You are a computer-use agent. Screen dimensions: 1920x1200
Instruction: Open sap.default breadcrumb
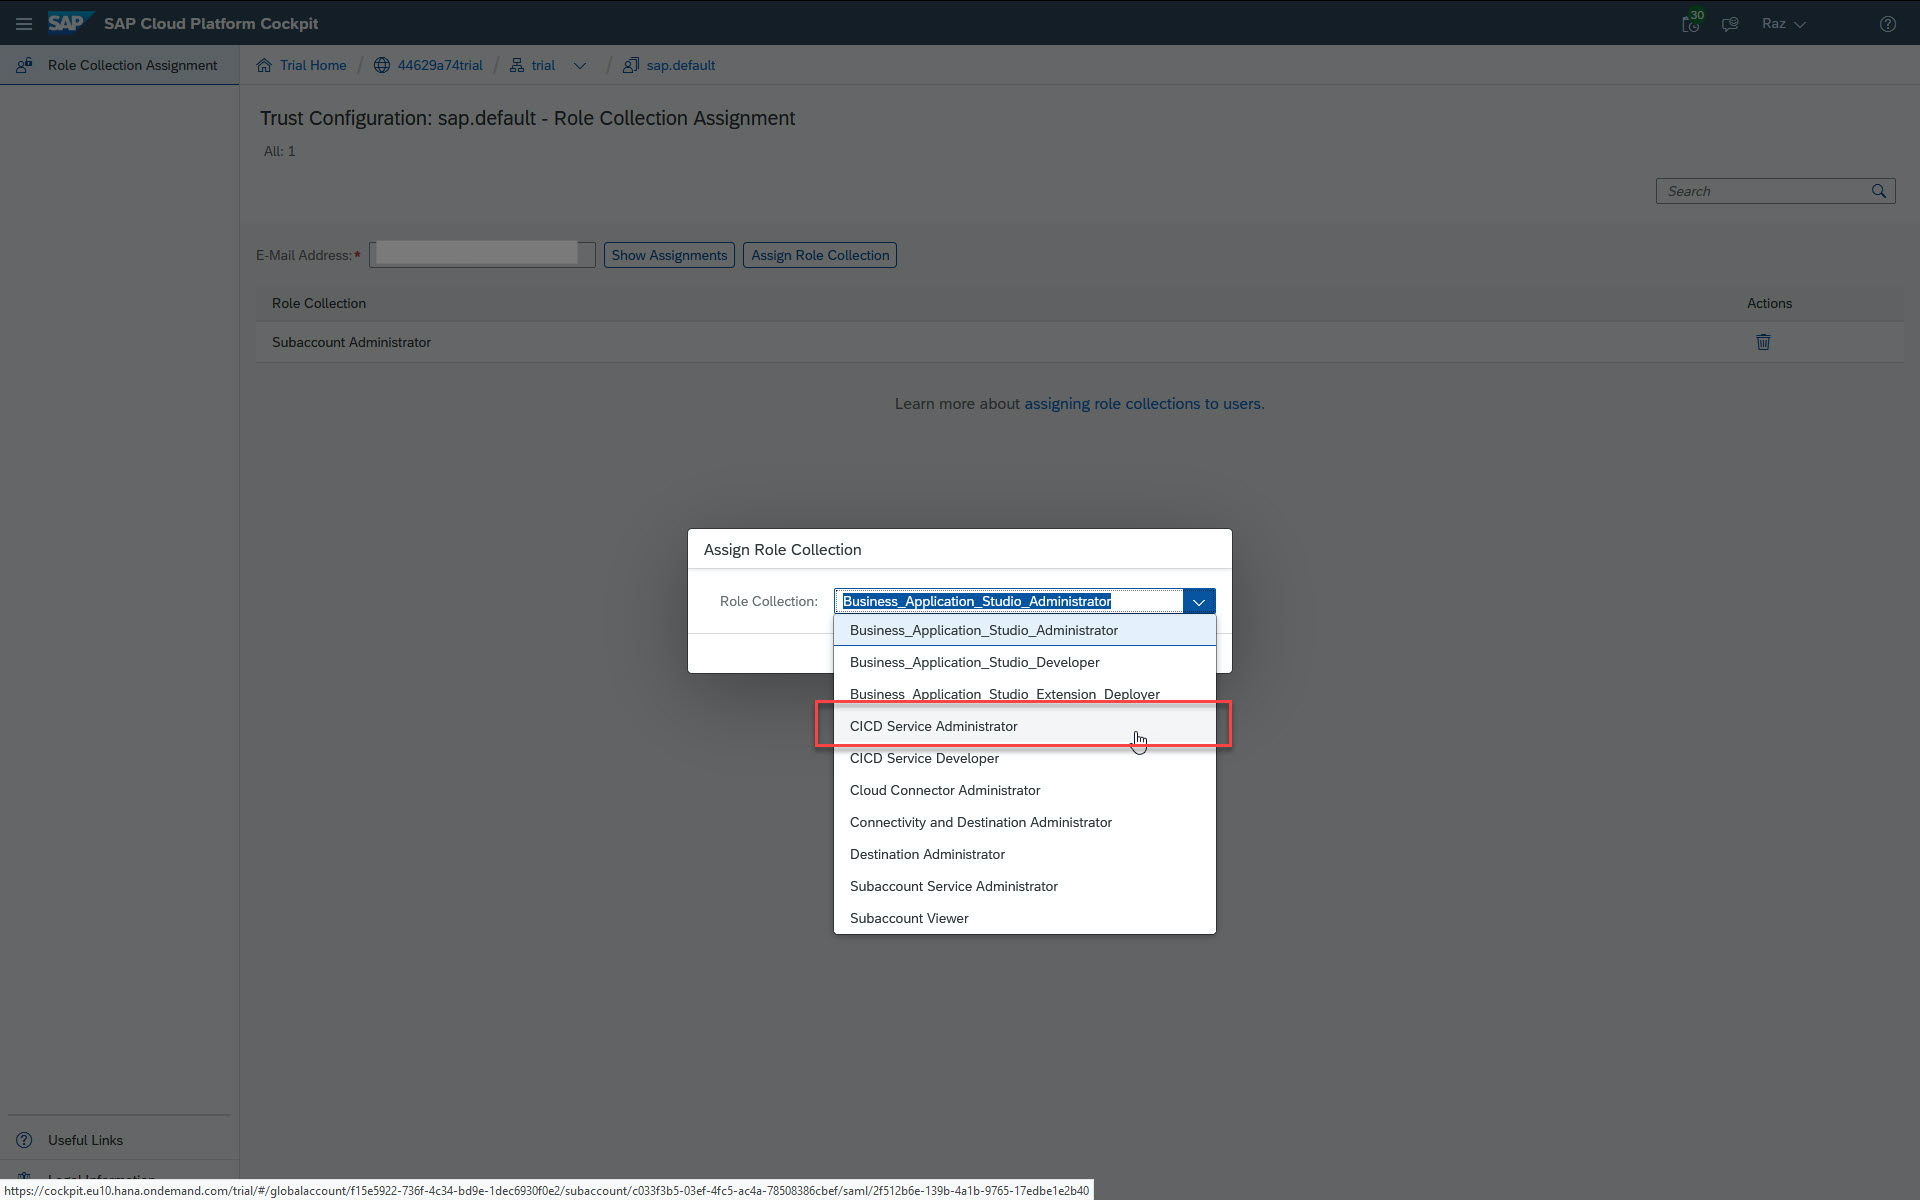(680, 65)
